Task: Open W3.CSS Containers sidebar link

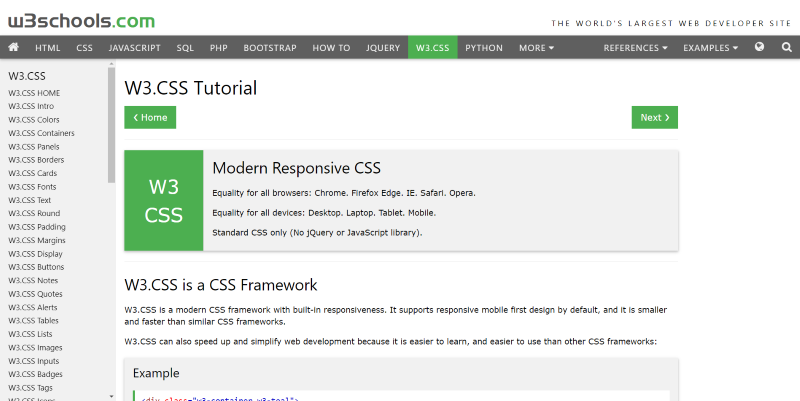Action: (x=41, y=133)
